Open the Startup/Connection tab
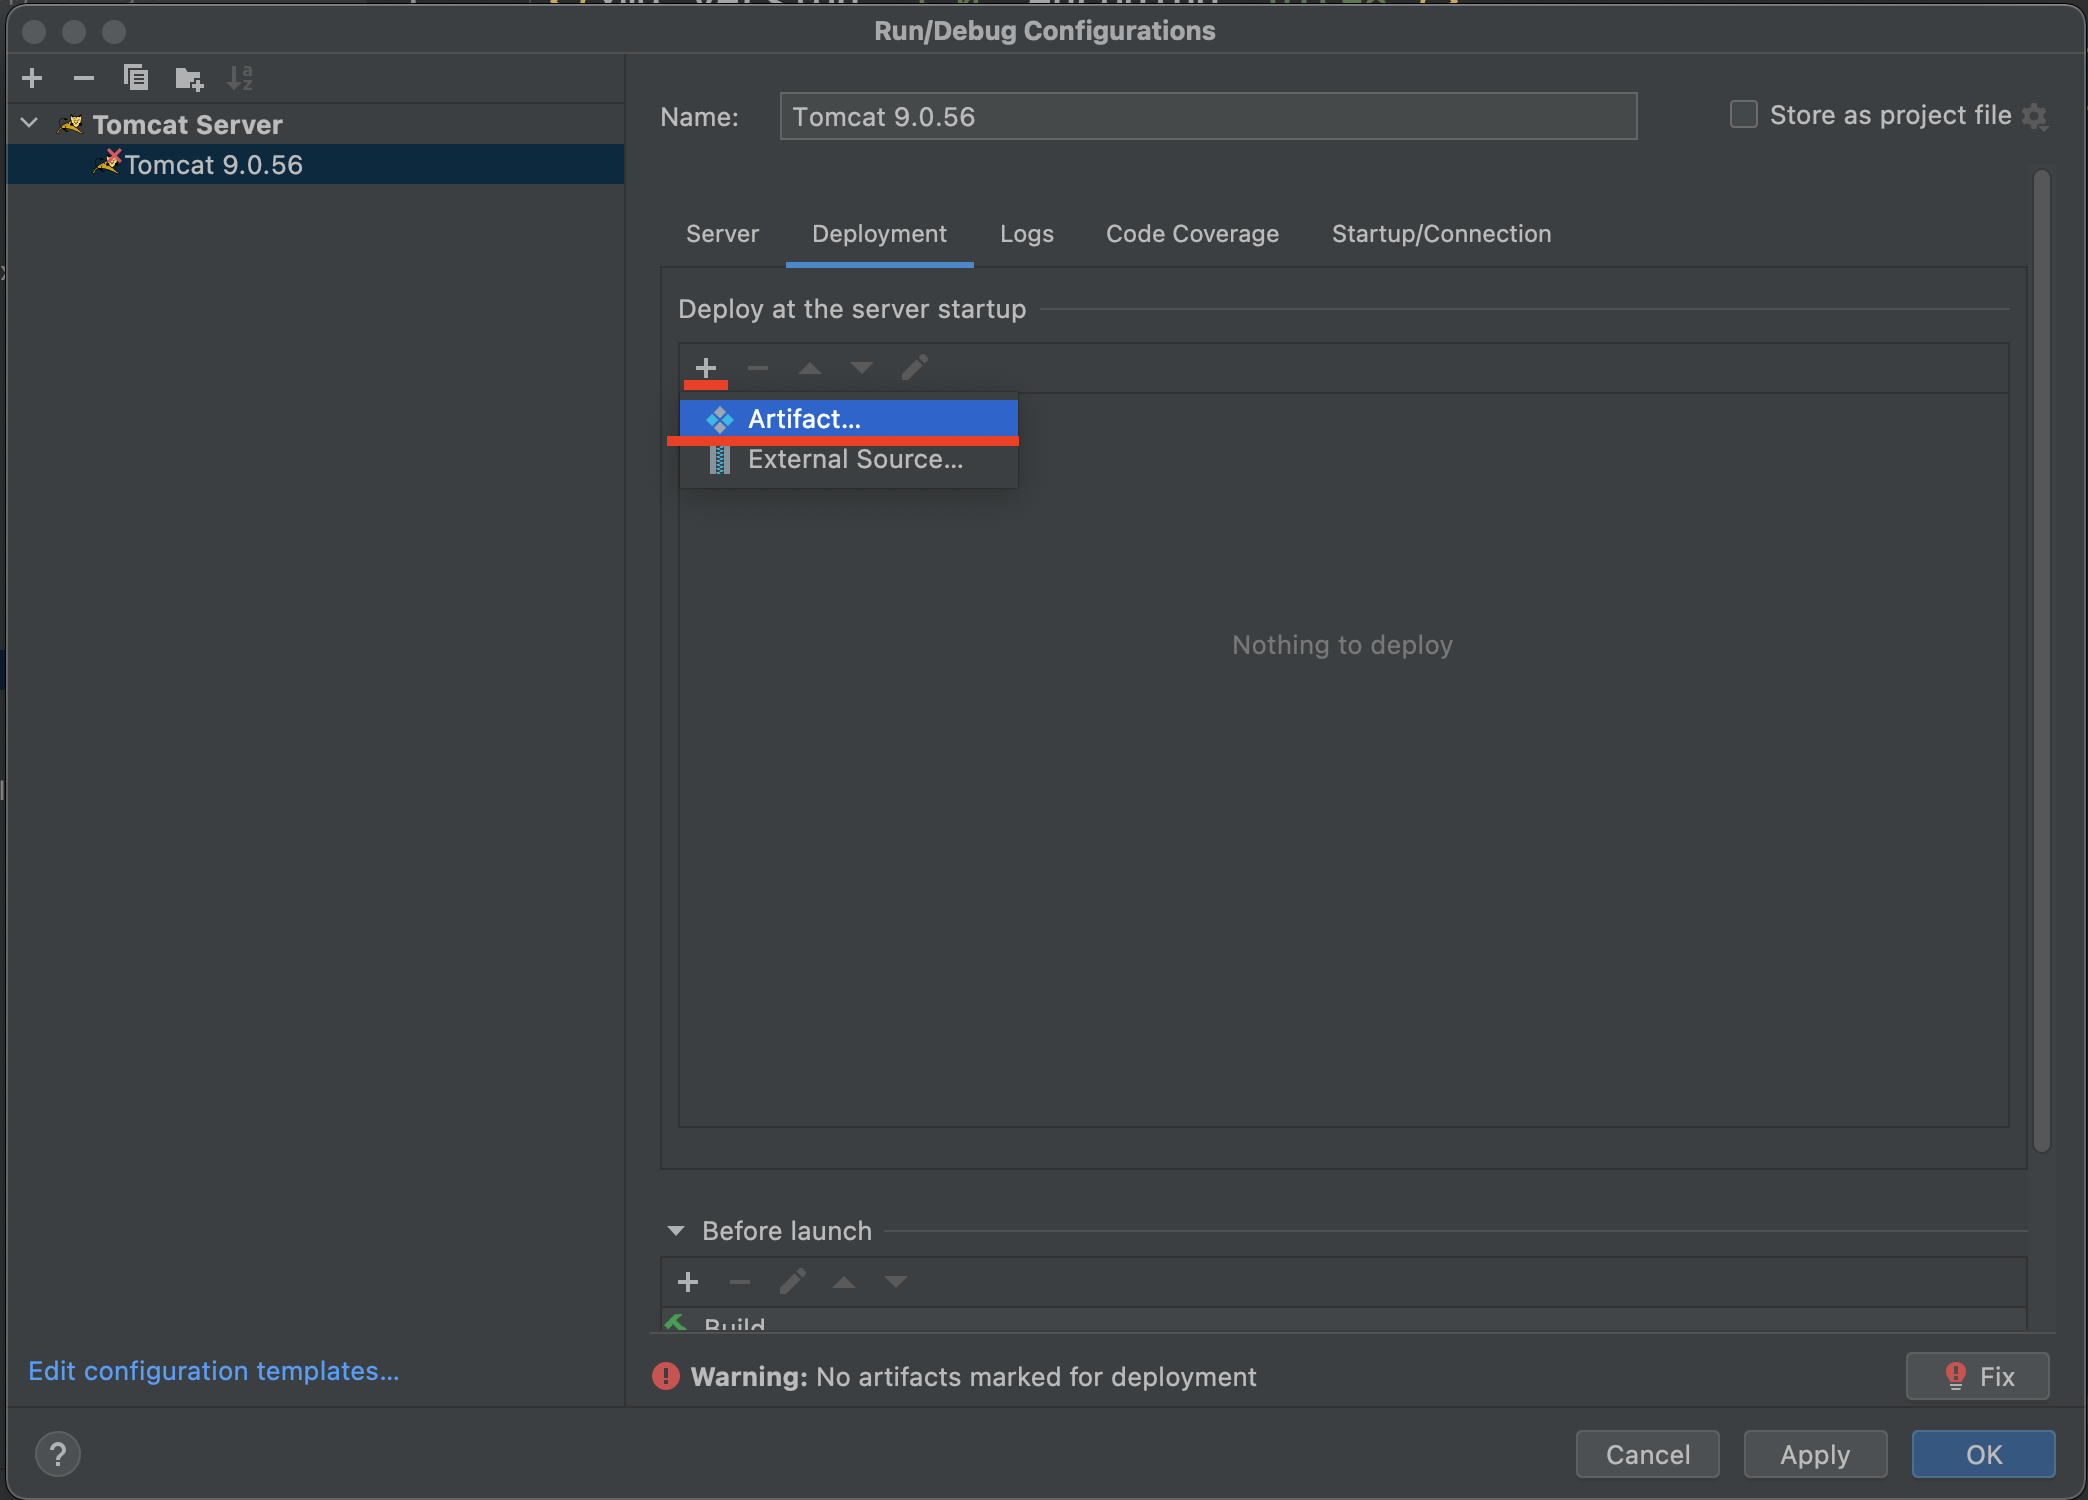Image resolution: width=2088 pixels, height=1500 pixels. pyautogui.click(x=1441, y=234)
